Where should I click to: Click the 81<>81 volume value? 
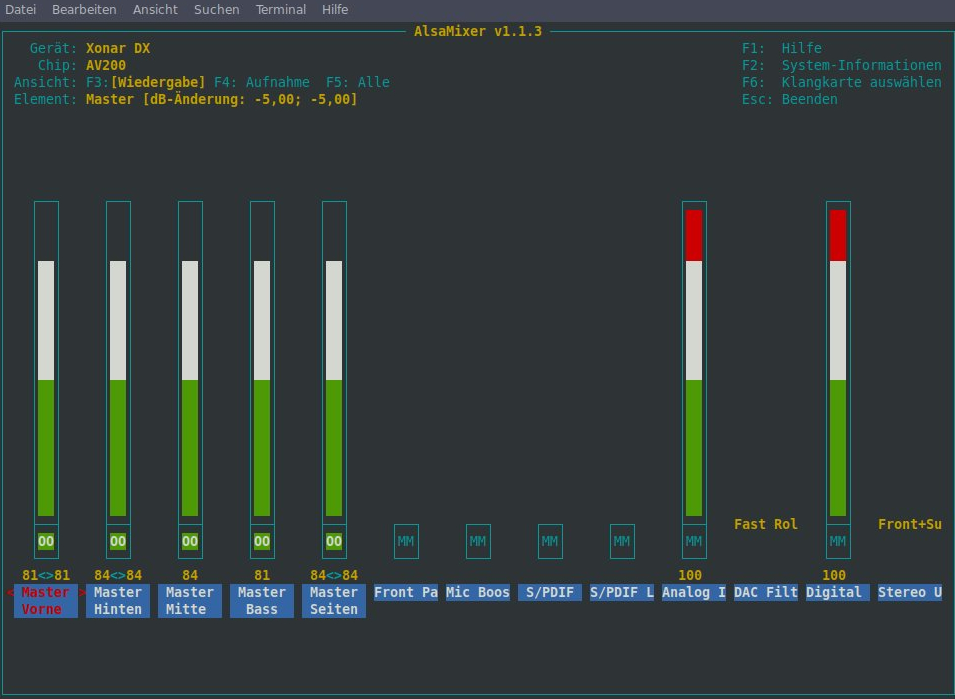[46, 575]
